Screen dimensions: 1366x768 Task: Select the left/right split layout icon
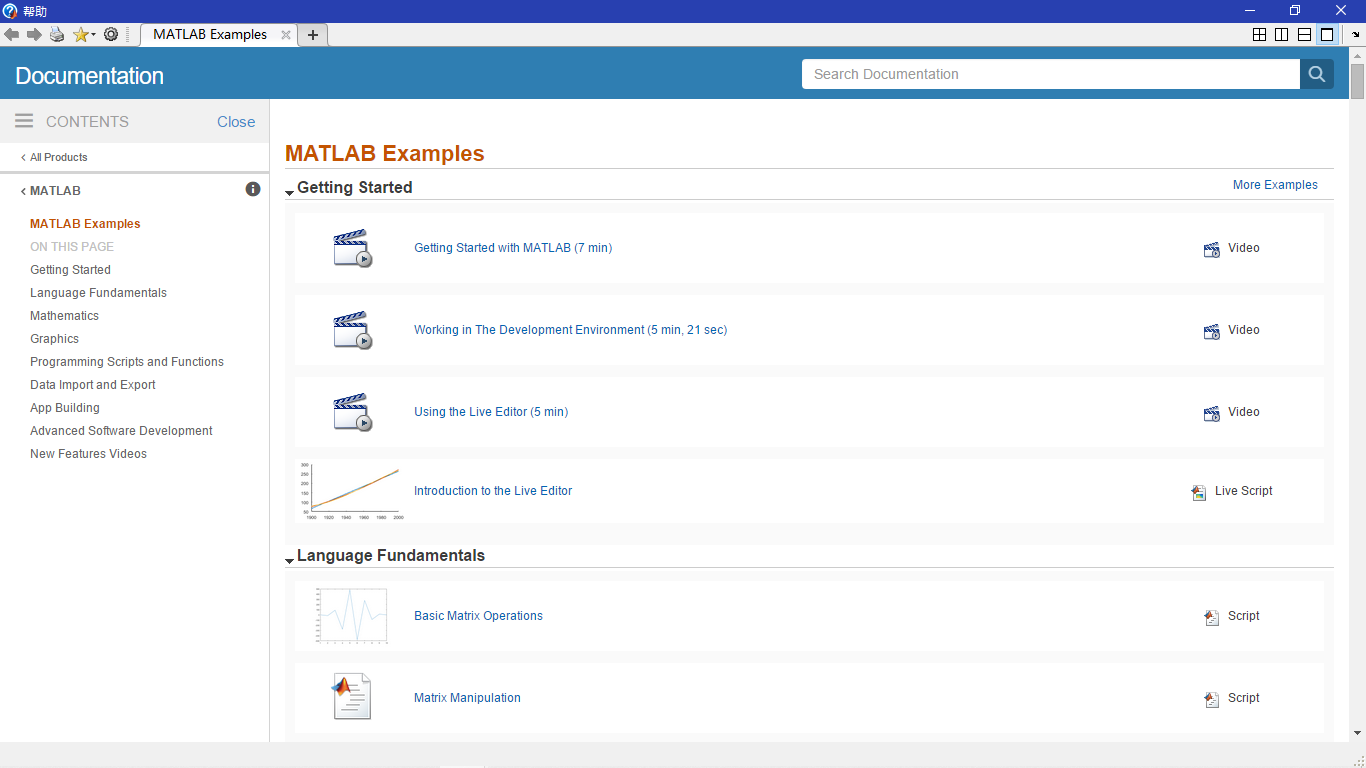point(1281,35)
